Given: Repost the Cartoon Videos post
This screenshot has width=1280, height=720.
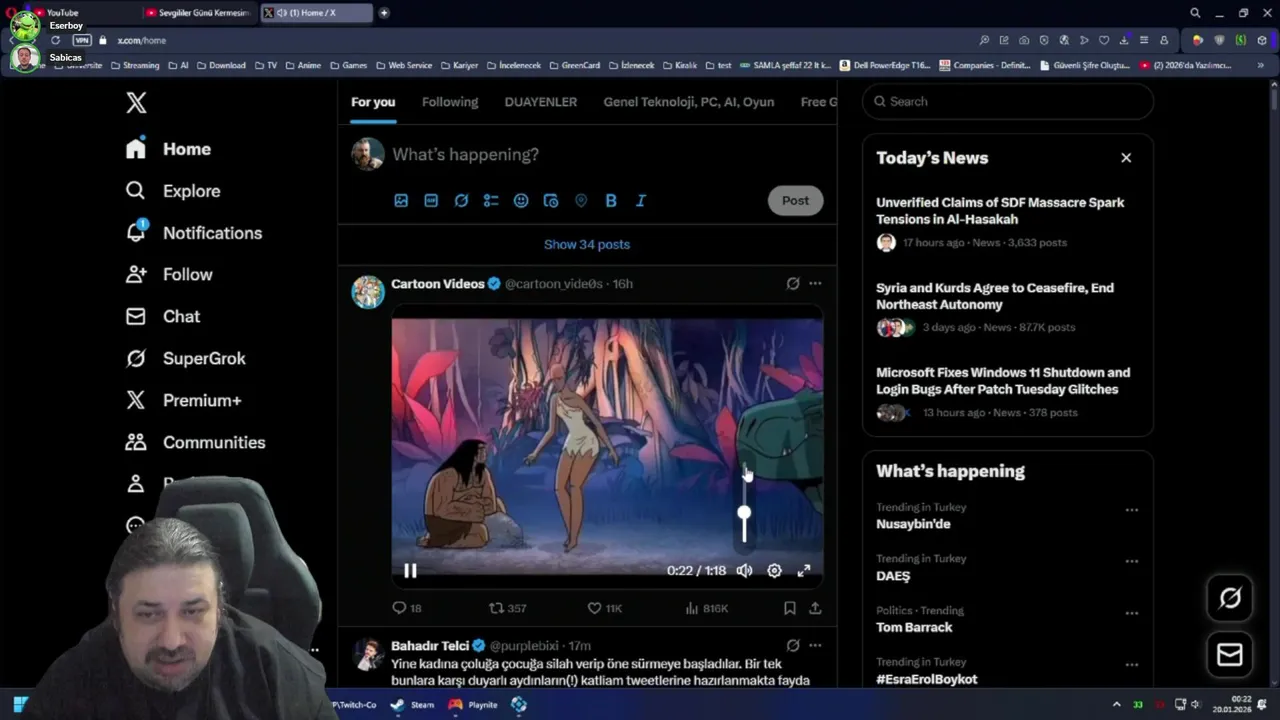Looking at the screenshot, I should 507,608.
